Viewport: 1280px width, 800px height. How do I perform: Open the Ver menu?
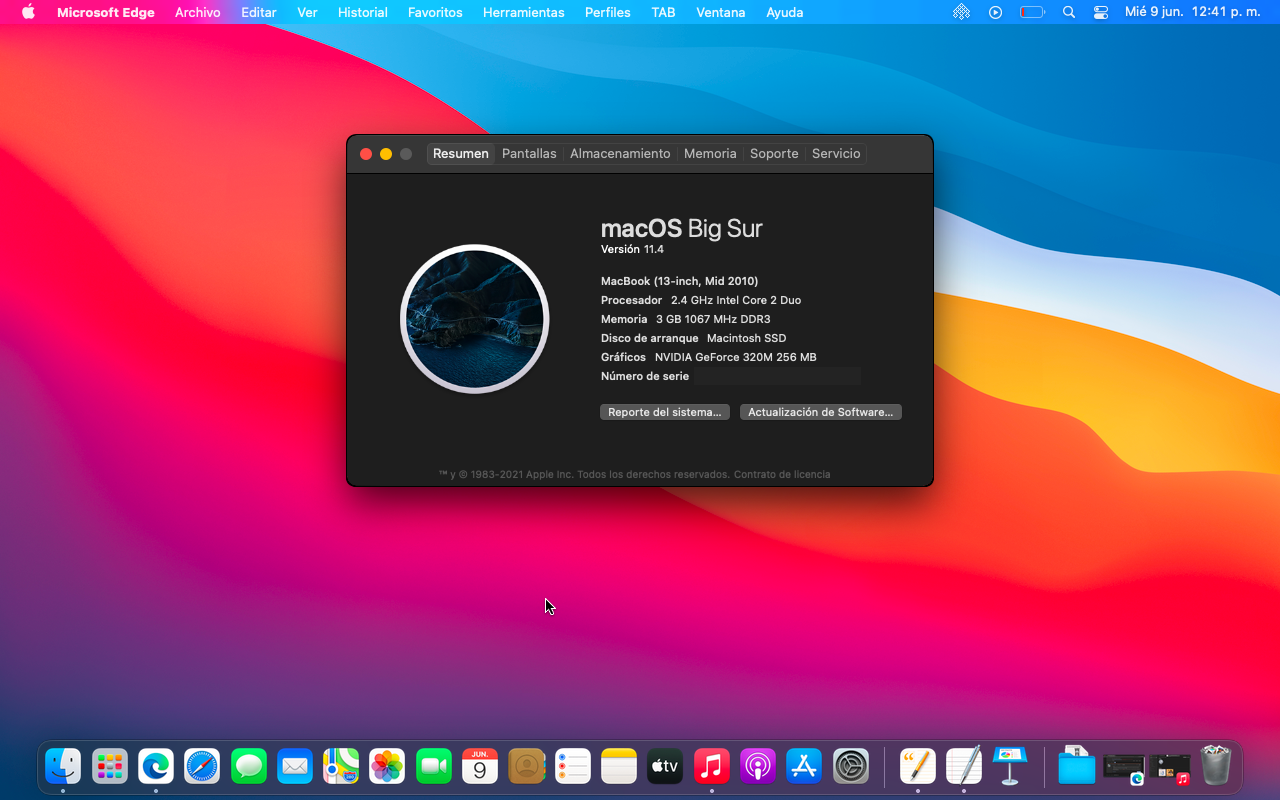click(307, 12)
